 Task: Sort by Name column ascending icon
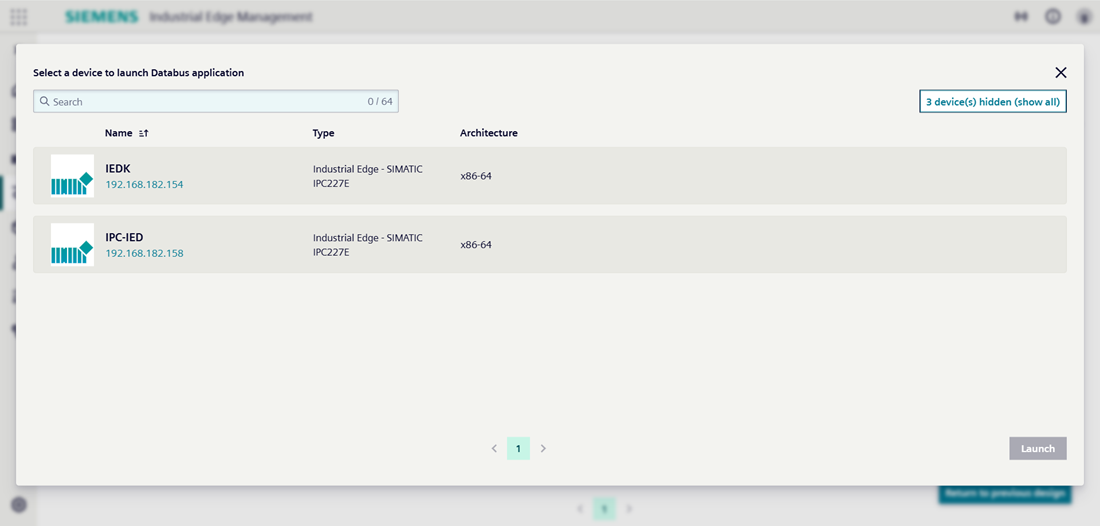(x=144, y=133)
